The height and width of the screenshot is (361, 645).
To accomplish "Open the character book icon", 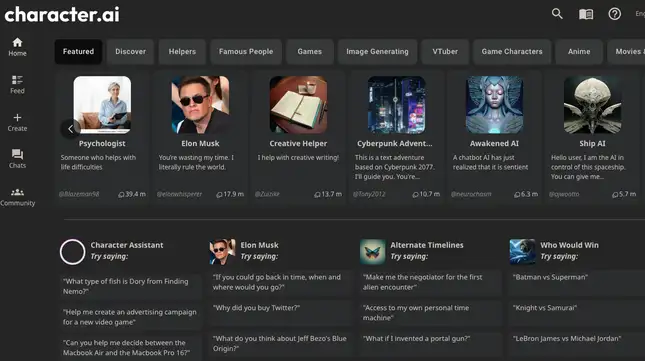I will (x=586, y=14).
